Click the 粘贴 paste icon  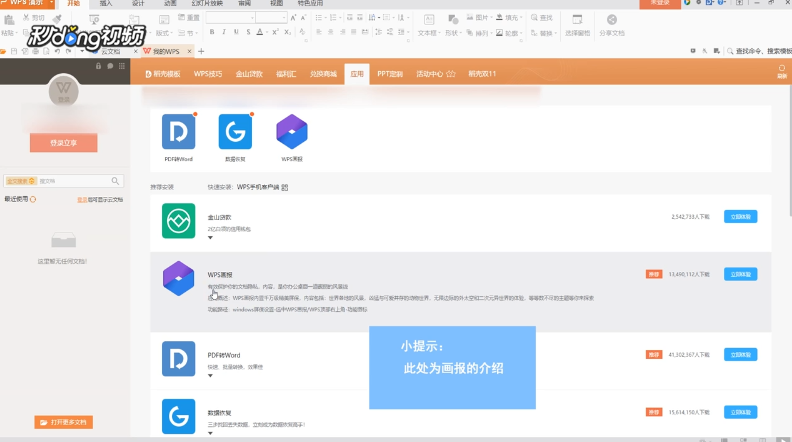coord(9,20)
